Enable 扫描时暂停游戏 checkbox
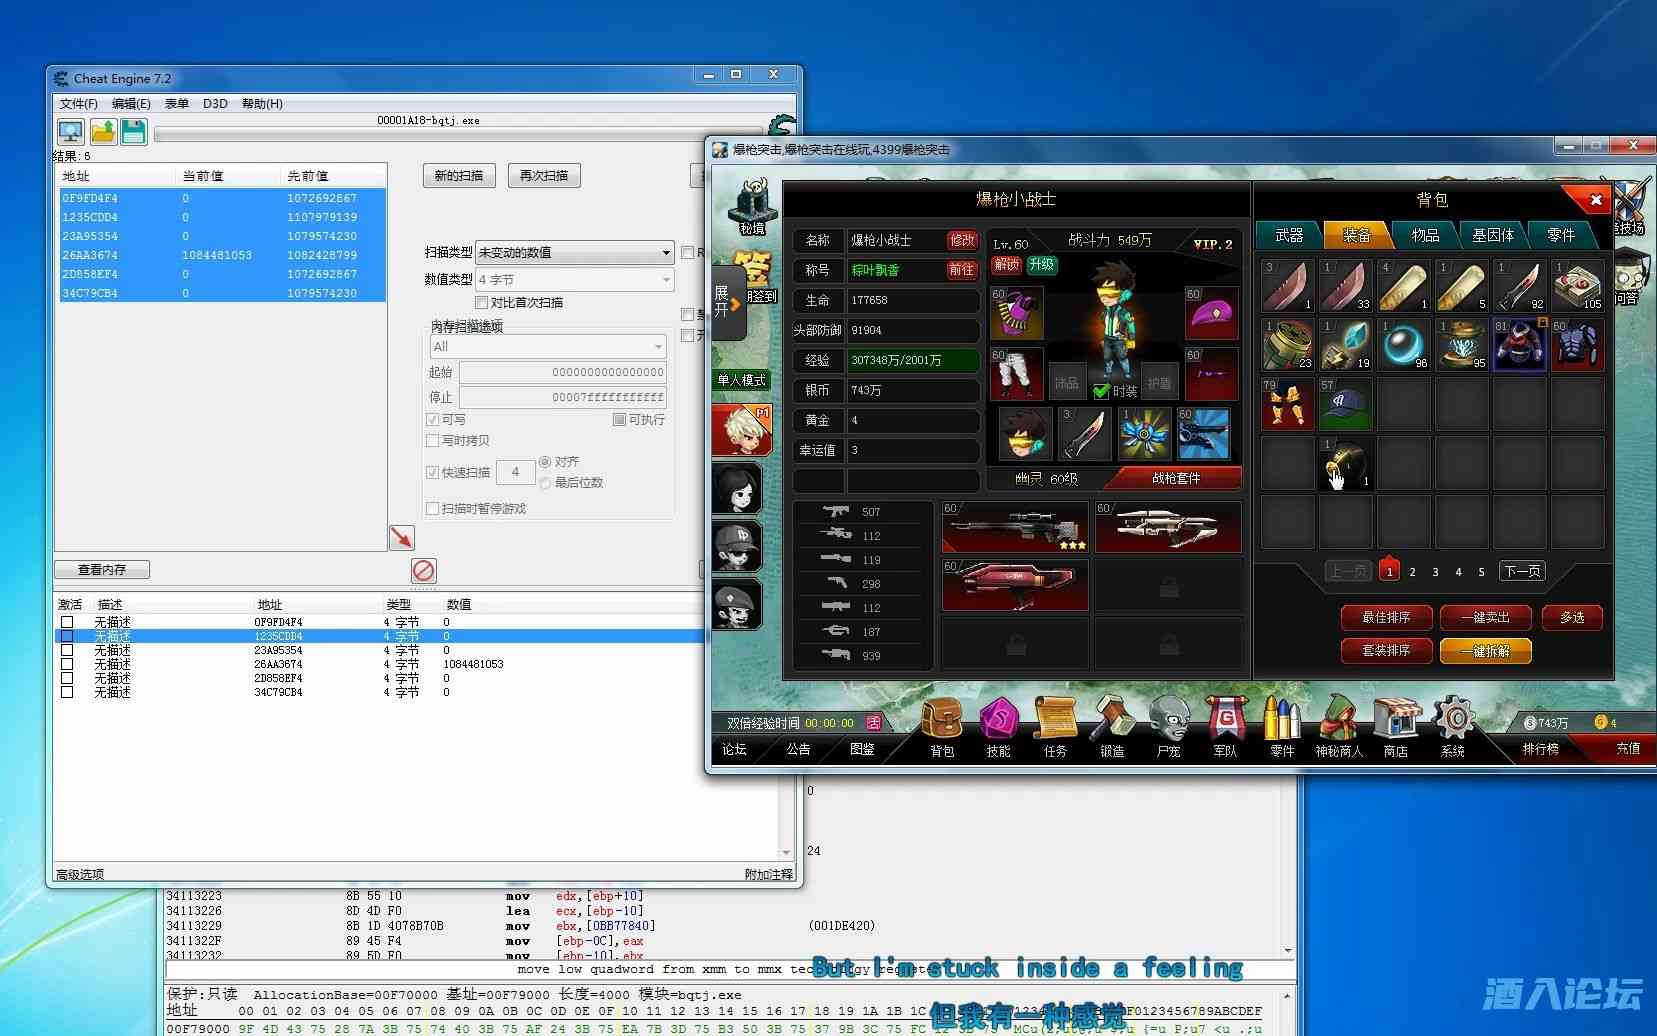 (x=433, y=509)
